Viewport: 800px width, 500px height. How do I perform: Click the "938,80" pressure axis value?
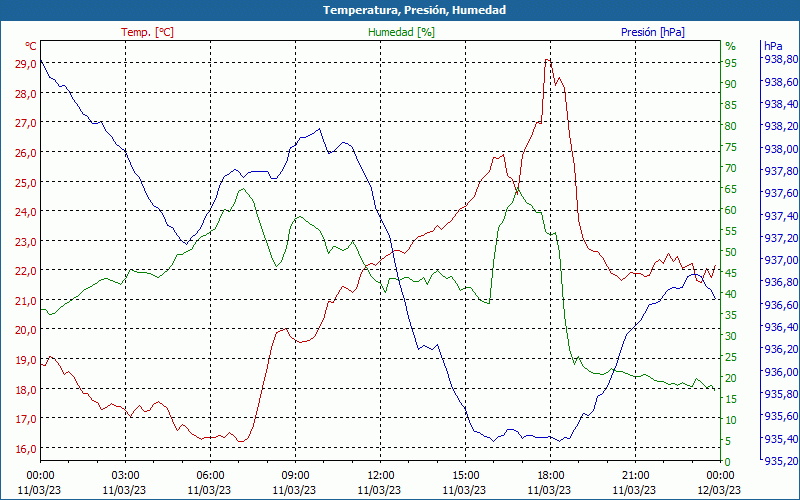[x=781, y=59]
